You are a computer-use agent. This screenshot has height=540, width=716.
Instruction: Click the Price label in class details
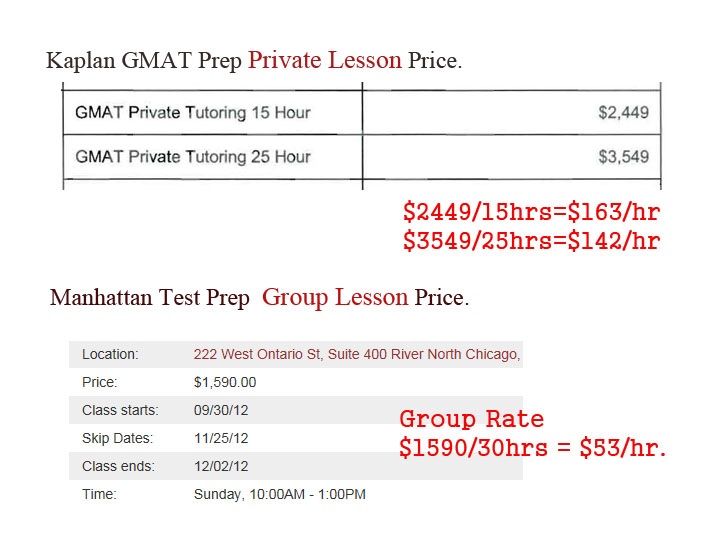99,382
